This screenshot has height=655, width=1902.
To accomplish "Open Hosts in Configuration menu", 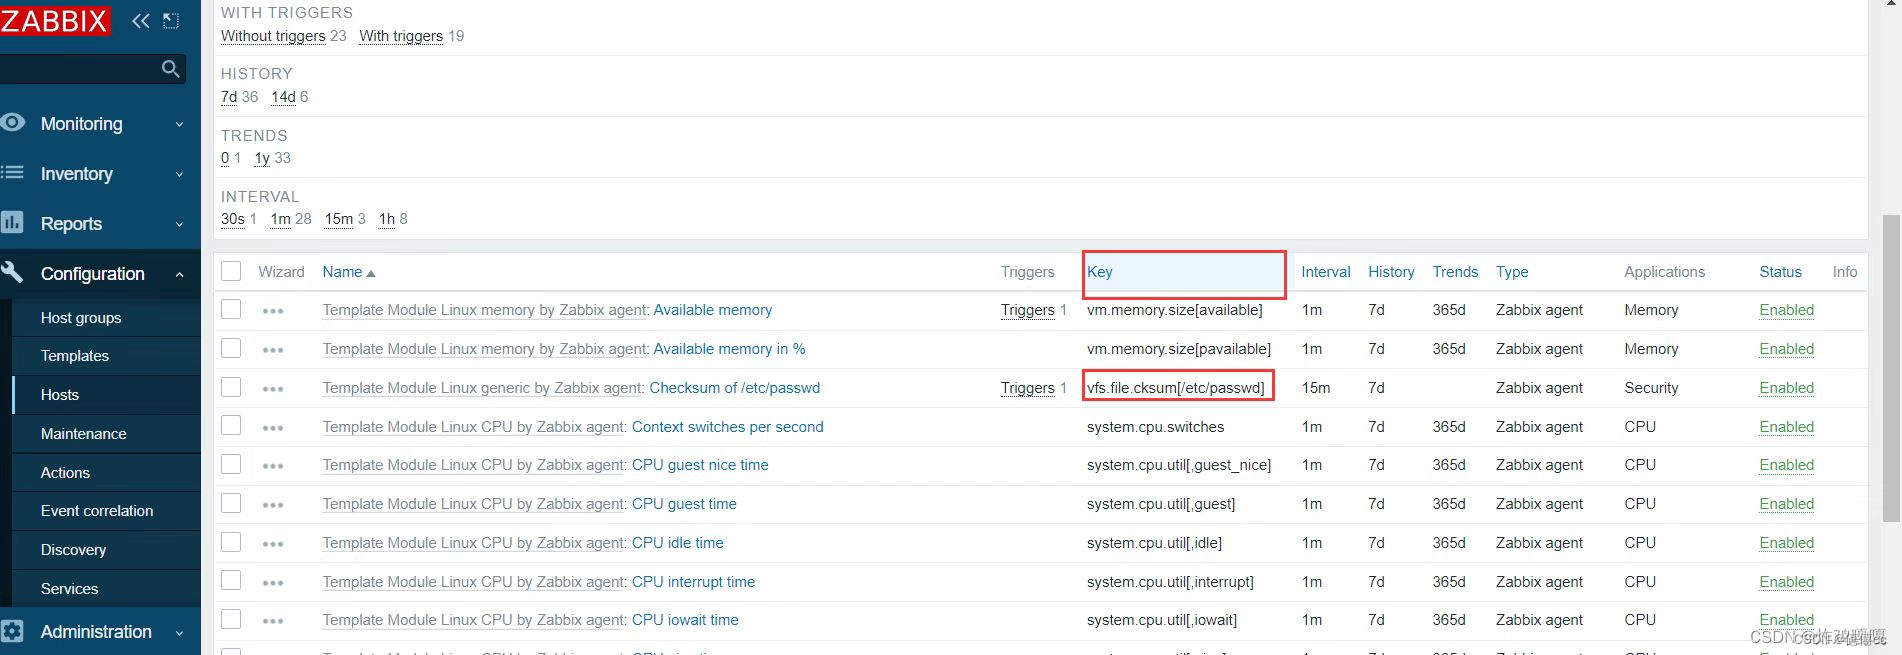I will (60, 394).
